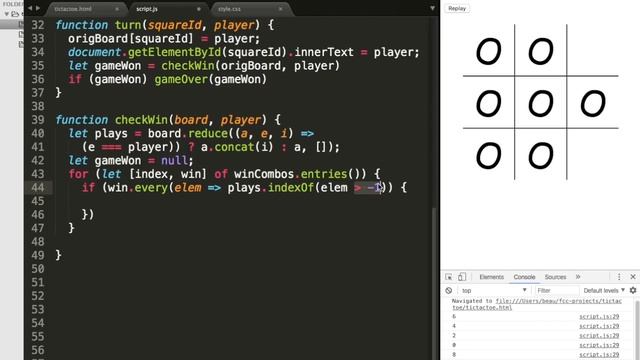Viewport: 640px width, 360px height.
Task: Click the inspect element picker icon
Action: tap(449, 277)
